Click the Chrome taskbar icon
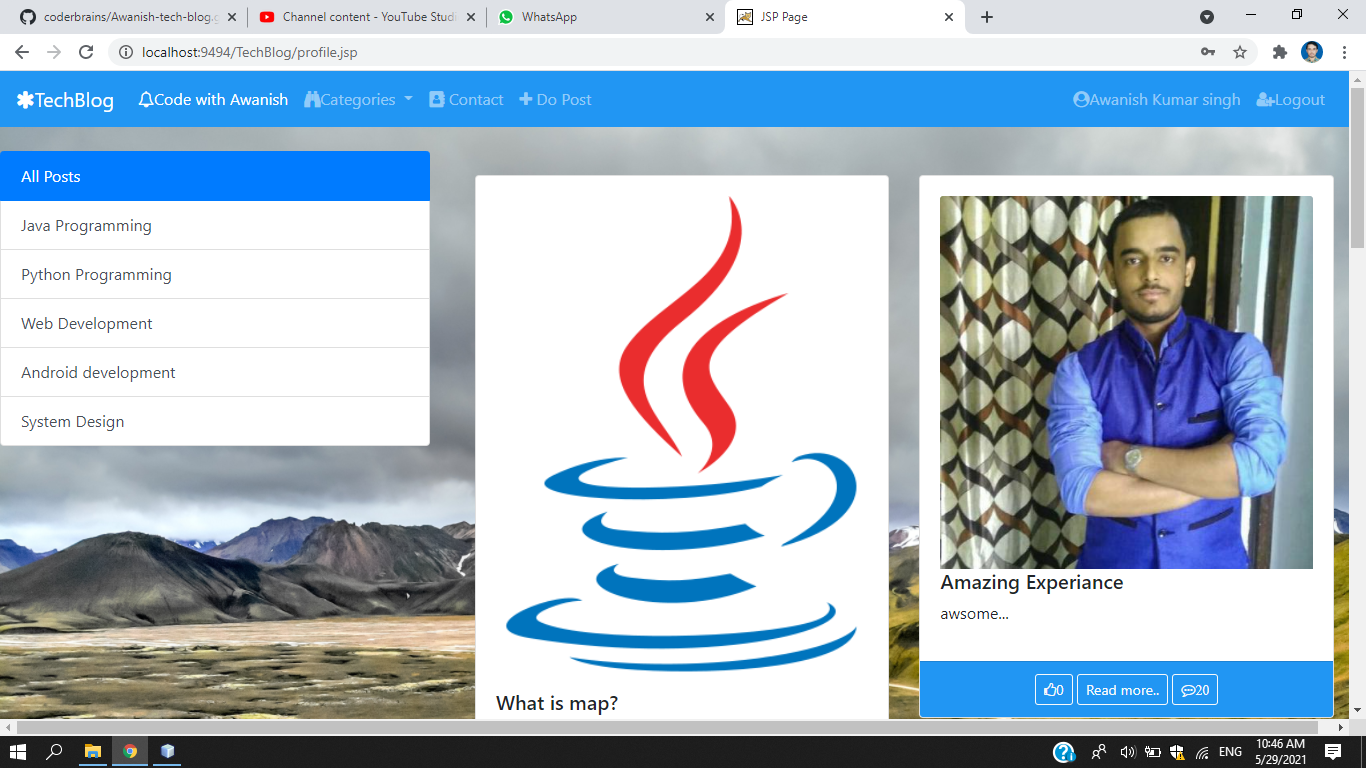Image resolution: width=1366 pixels, height=768 pixels. coord(130,751)
